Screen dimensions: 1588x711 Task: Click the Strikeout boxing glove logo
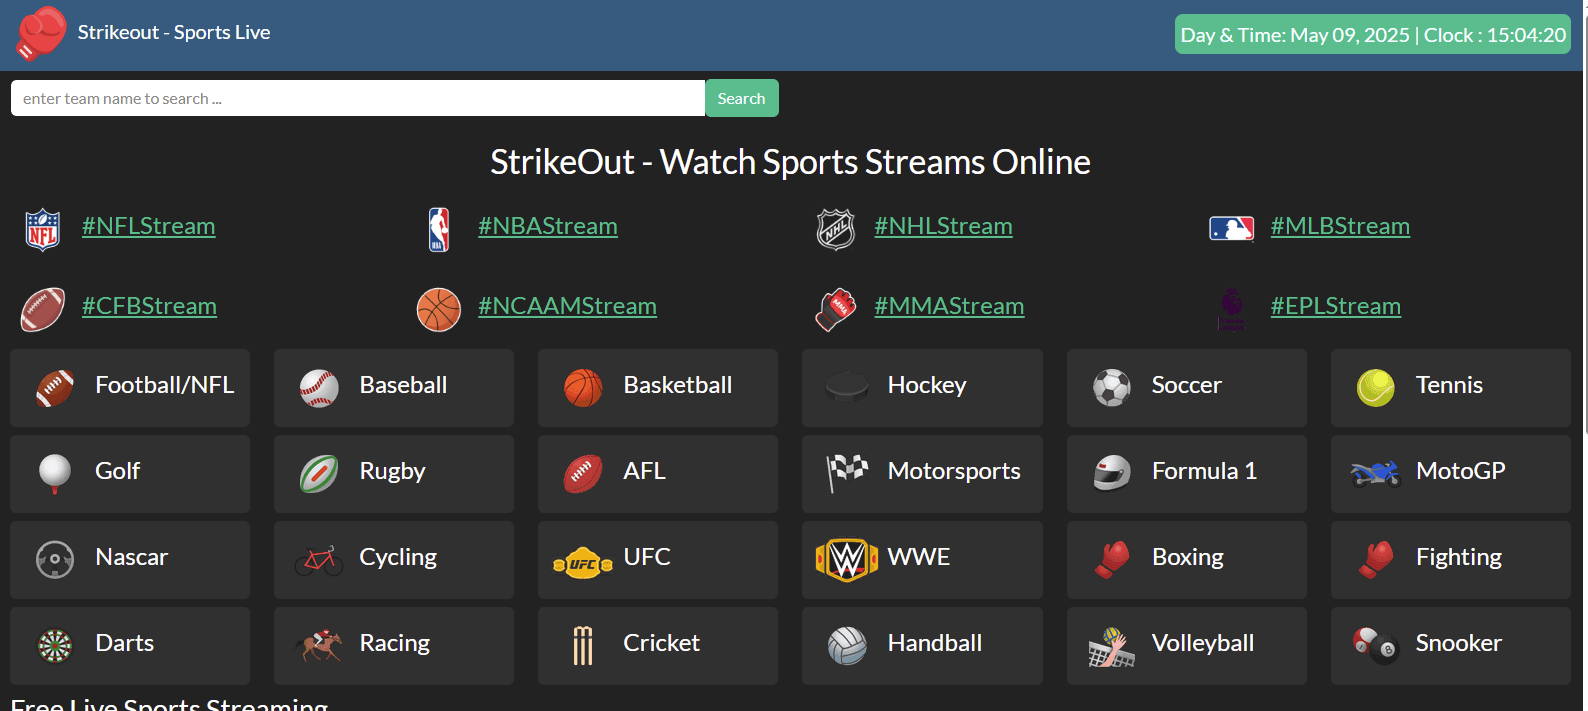point(42,33)
